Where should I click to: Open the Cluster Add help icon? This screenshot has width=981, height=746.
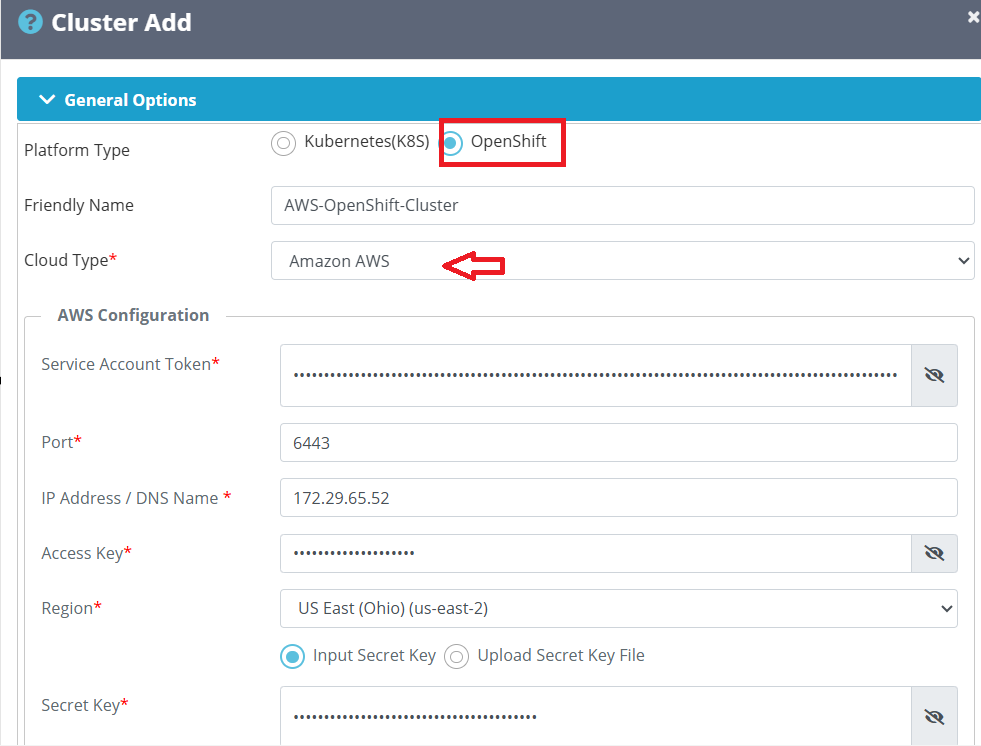pos(30,22)
